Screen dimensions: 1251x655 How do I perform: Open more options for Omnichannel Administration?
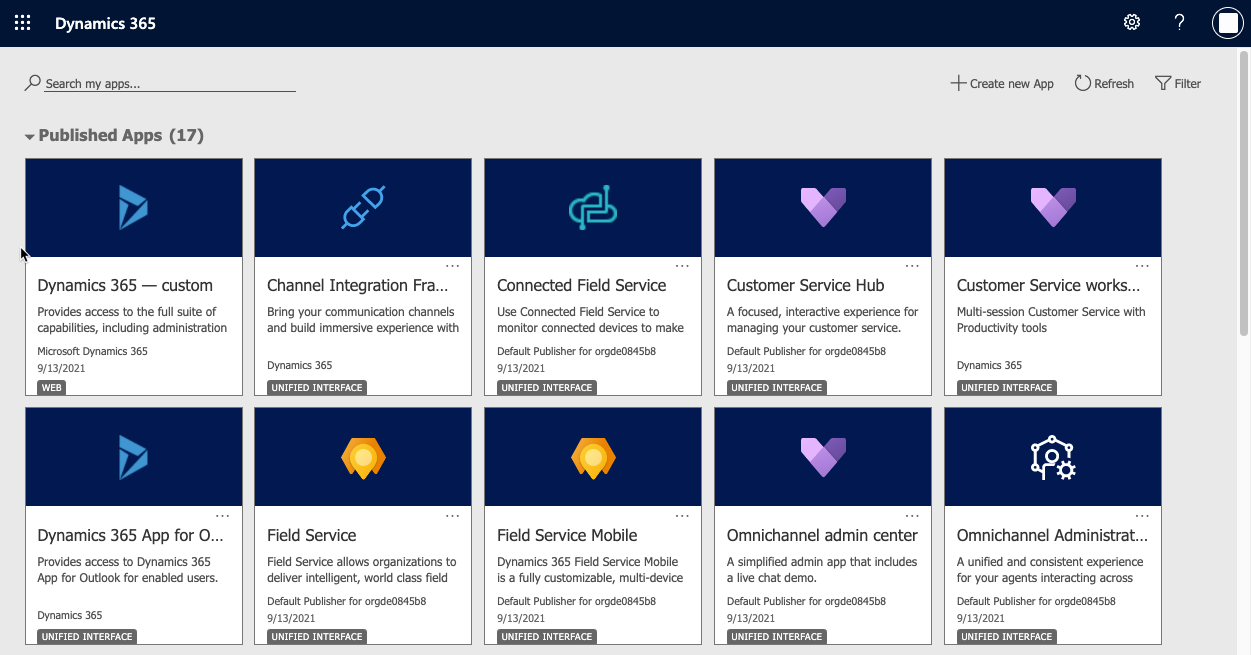click(1143, 516)
